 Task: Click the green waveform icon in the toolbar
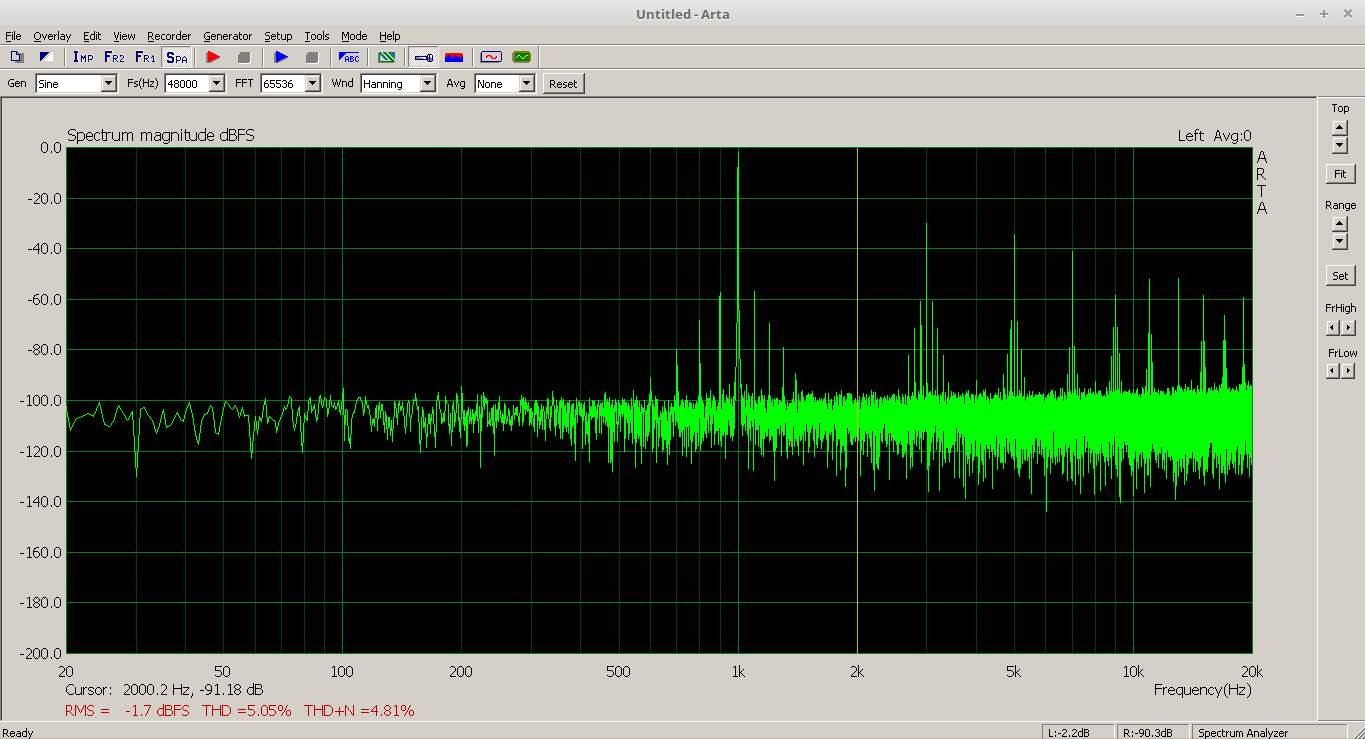[x=521, y=57]
